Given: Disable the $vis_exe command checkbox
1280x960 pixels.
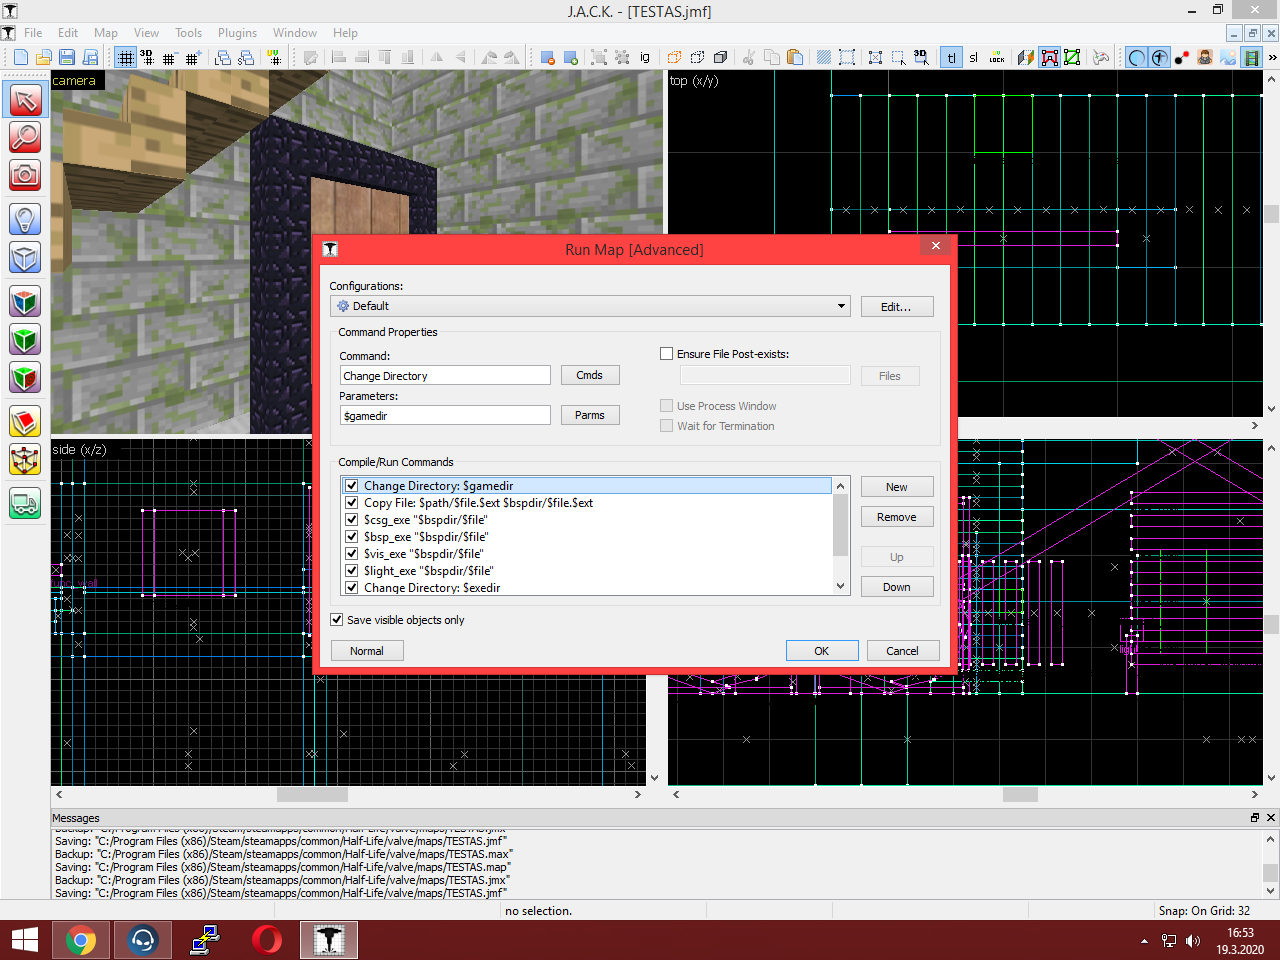Looking at the screenshot, I should (x=352, y=554).
